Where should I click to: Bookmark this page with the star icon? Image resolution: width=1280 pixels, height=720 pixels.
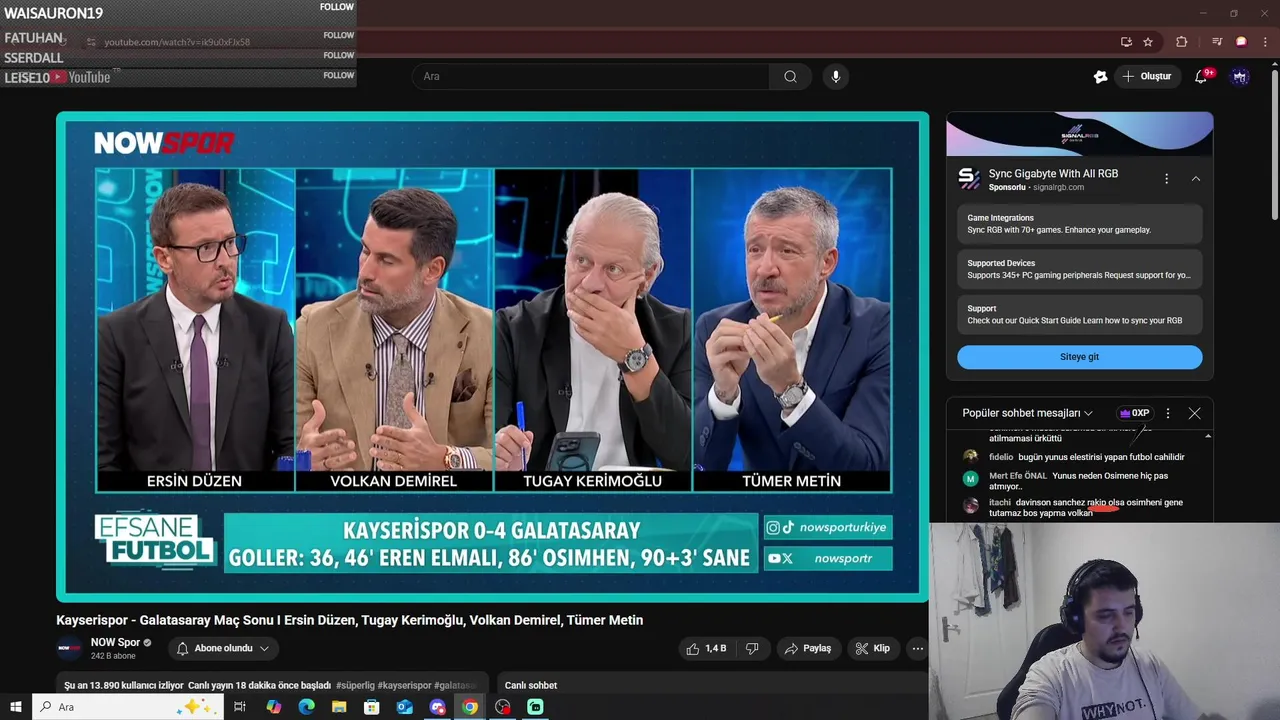click(1148, 42)
